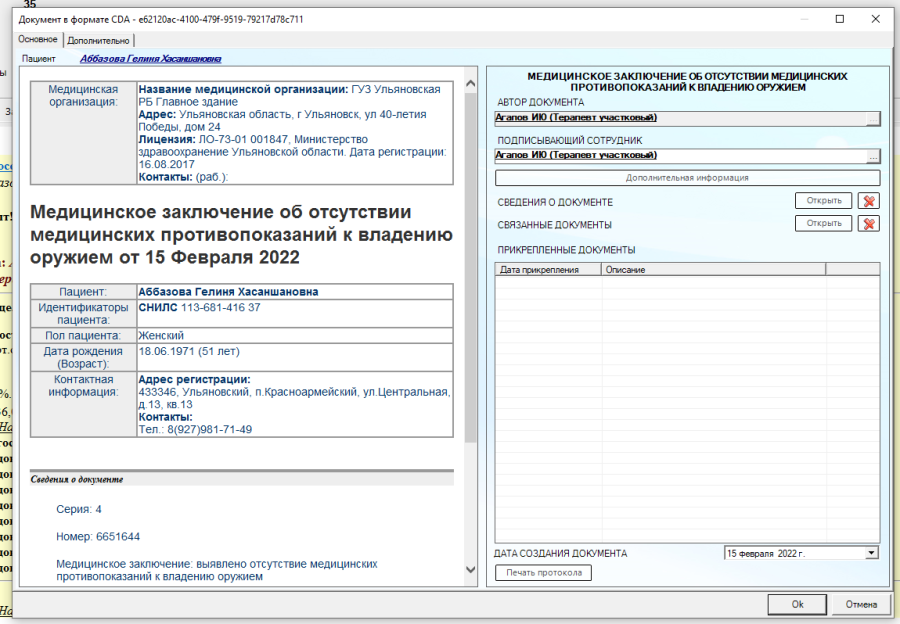Viewport: 900px width, 624px height.
Task: Click the SNILS value 113-681-416 37
Action: (x=220, y=308)
